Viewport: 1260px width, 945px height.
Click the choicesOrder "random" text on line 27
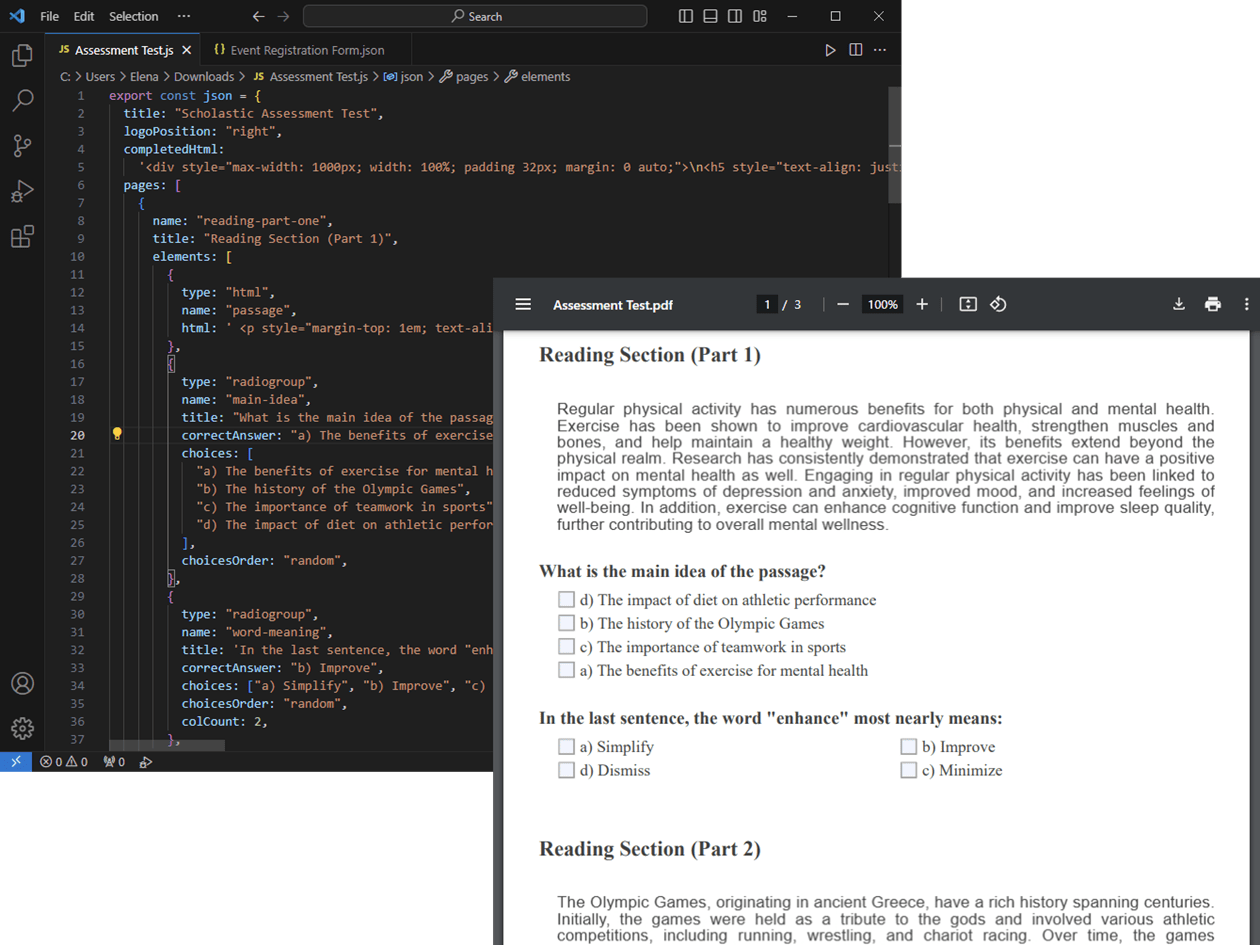click(x=264, y=561)
